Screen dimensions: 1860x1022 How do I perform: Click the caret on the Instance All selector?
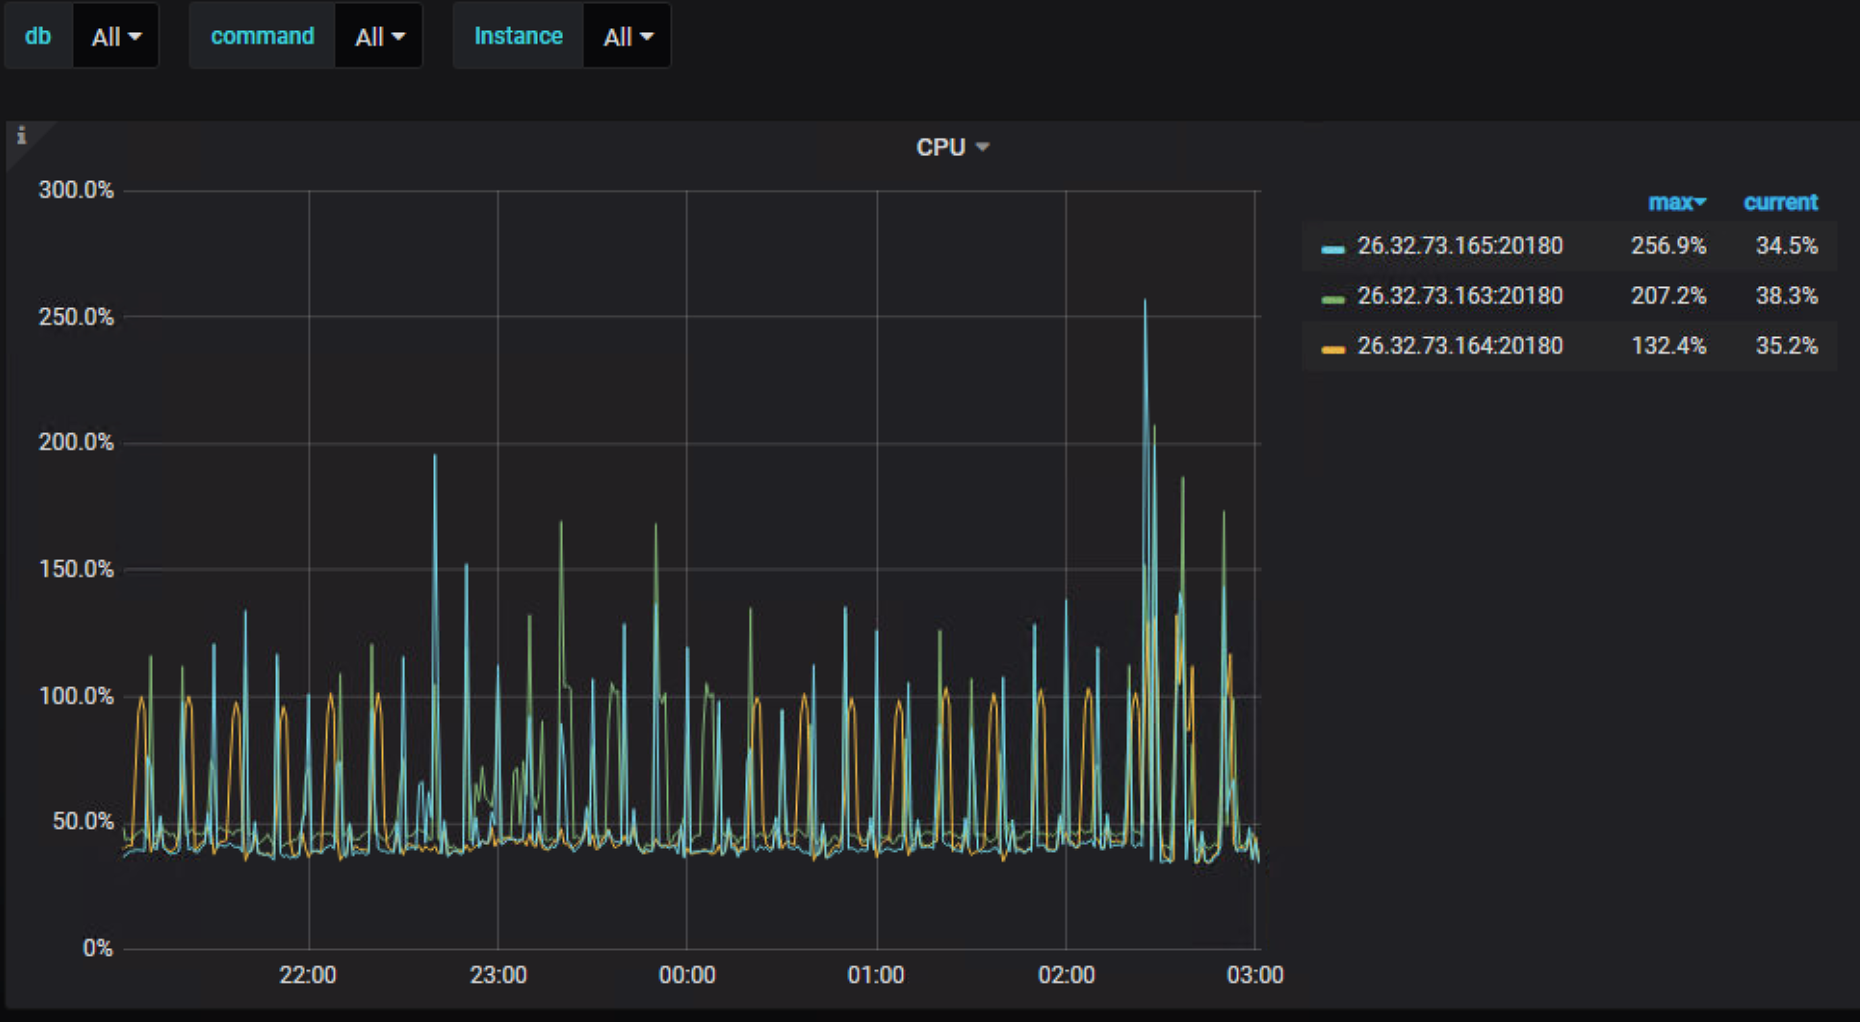coord(645,36)
